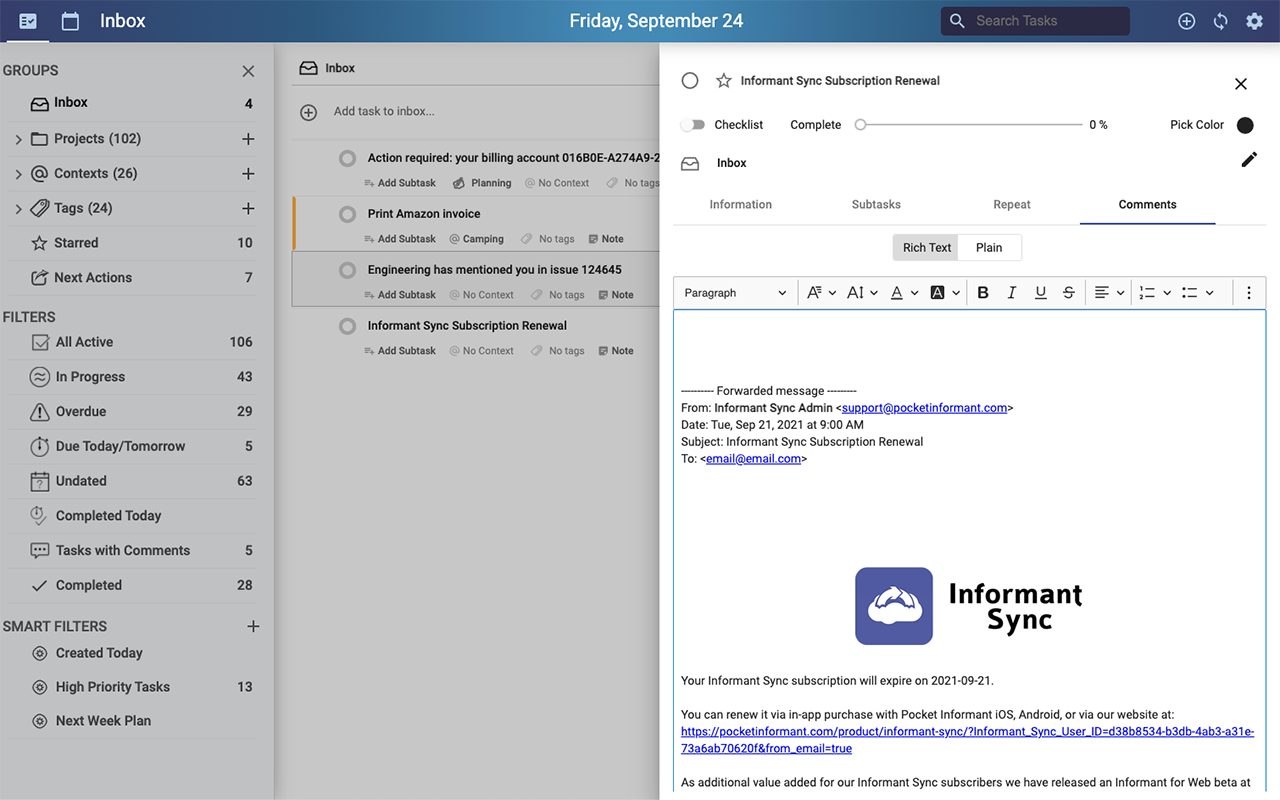Toggle strikethrough formatting in editor
Viewport: 1280px width, 800px height.
[x=1069, y=293]
